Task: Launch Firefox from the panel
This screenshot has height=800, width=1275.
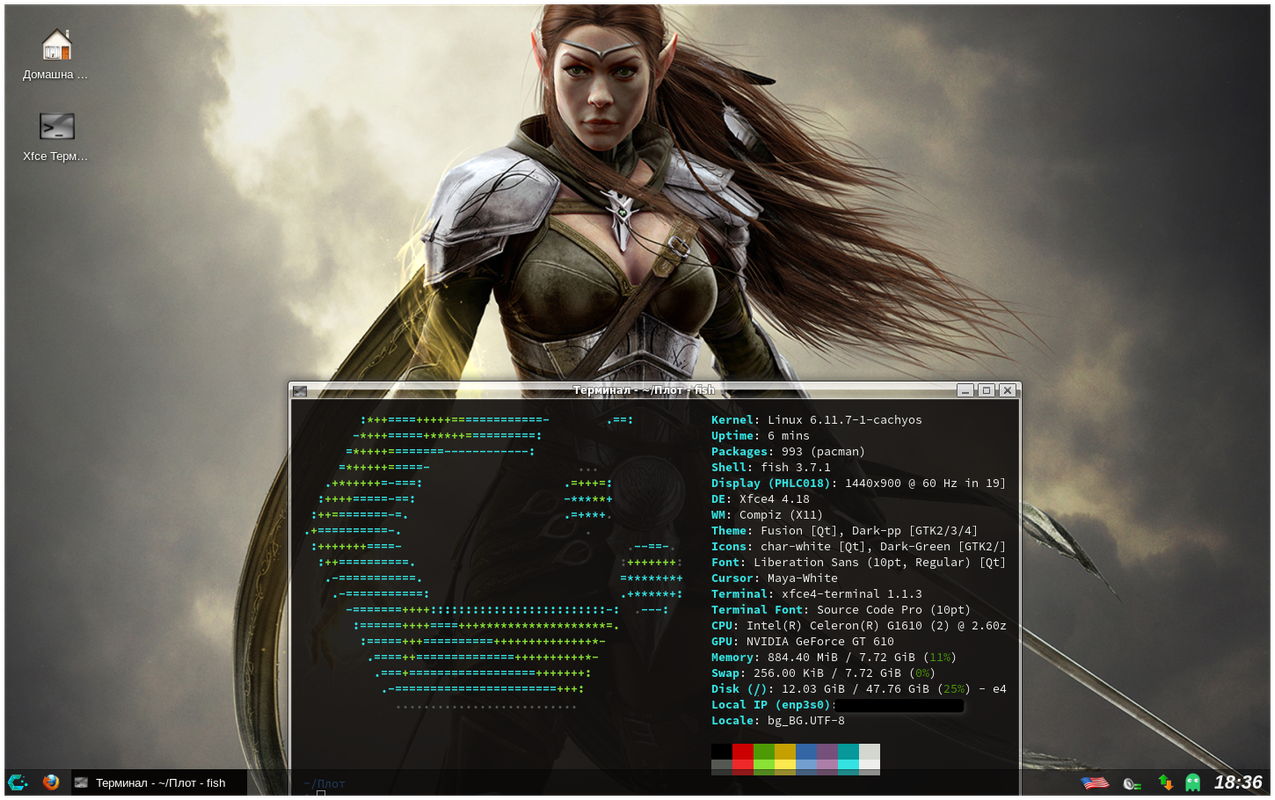Action: [x=51, y=782]
